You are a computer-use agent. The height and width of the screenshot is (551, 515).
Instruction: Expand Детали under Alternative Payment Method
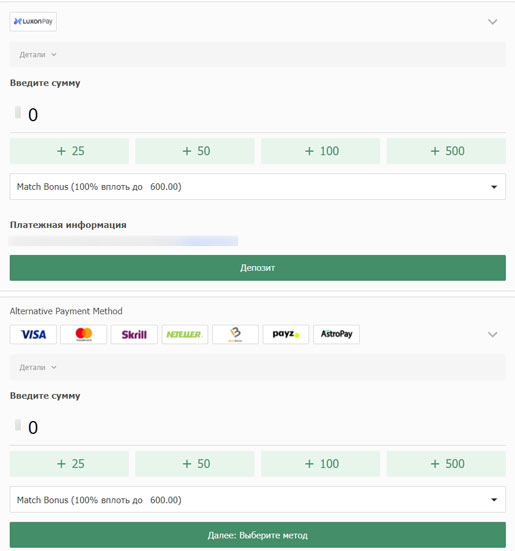pos(38,367)
